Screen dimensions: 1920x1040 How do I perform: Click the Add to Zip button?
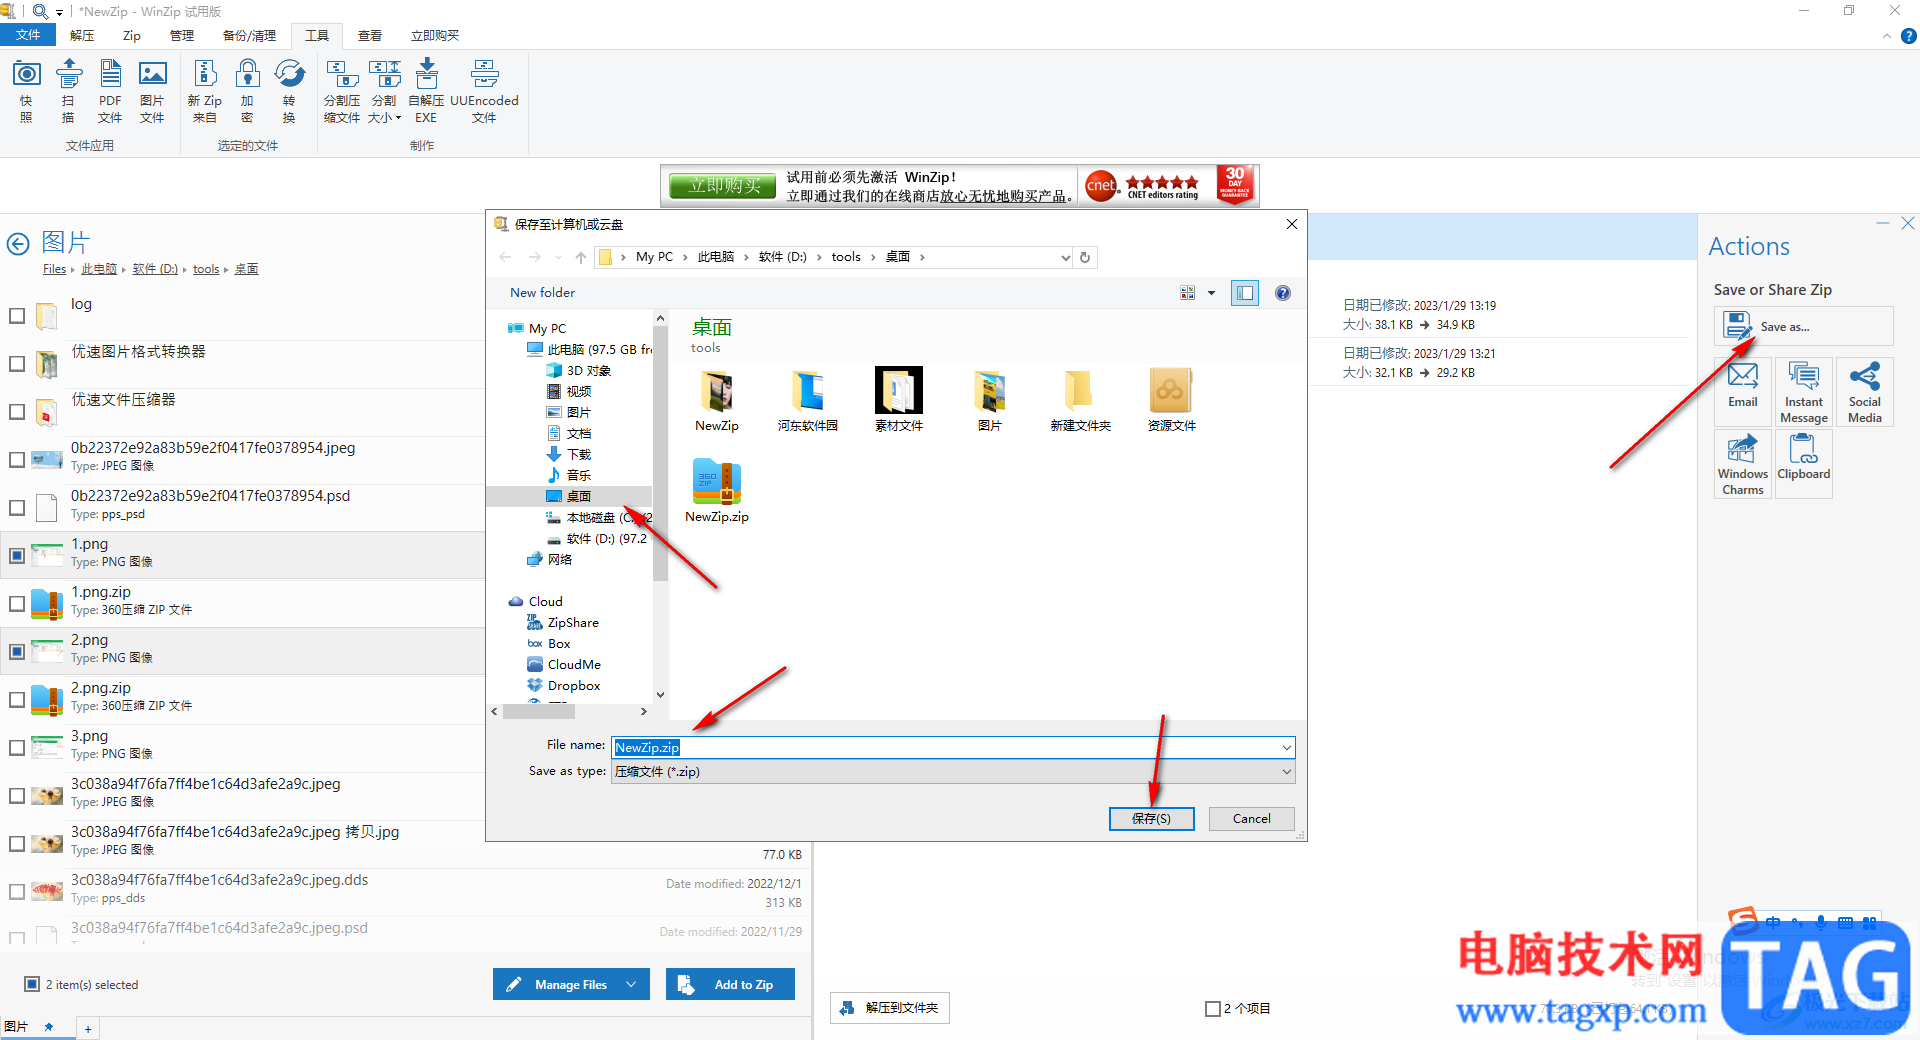pos(731,984)
